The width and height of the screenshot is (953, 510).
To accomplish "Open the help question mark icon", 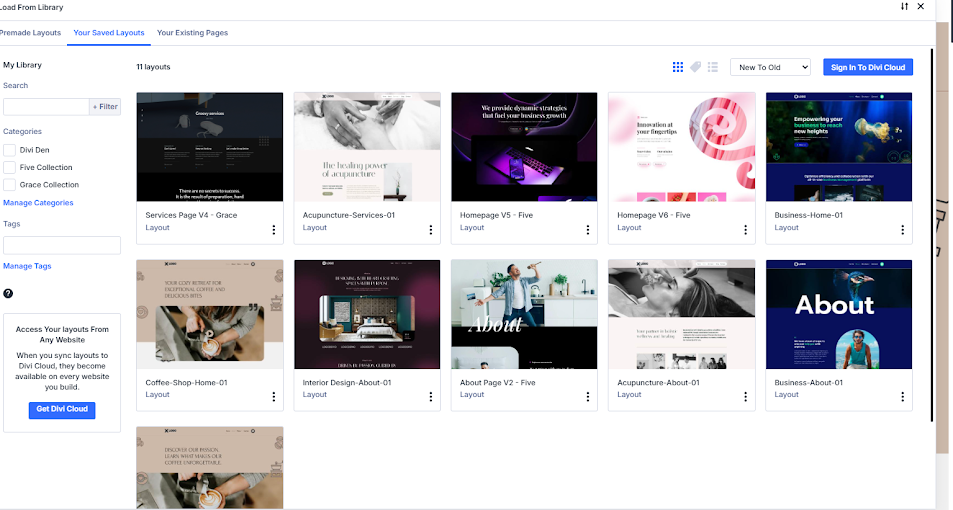I will click(x=8, y=294).
